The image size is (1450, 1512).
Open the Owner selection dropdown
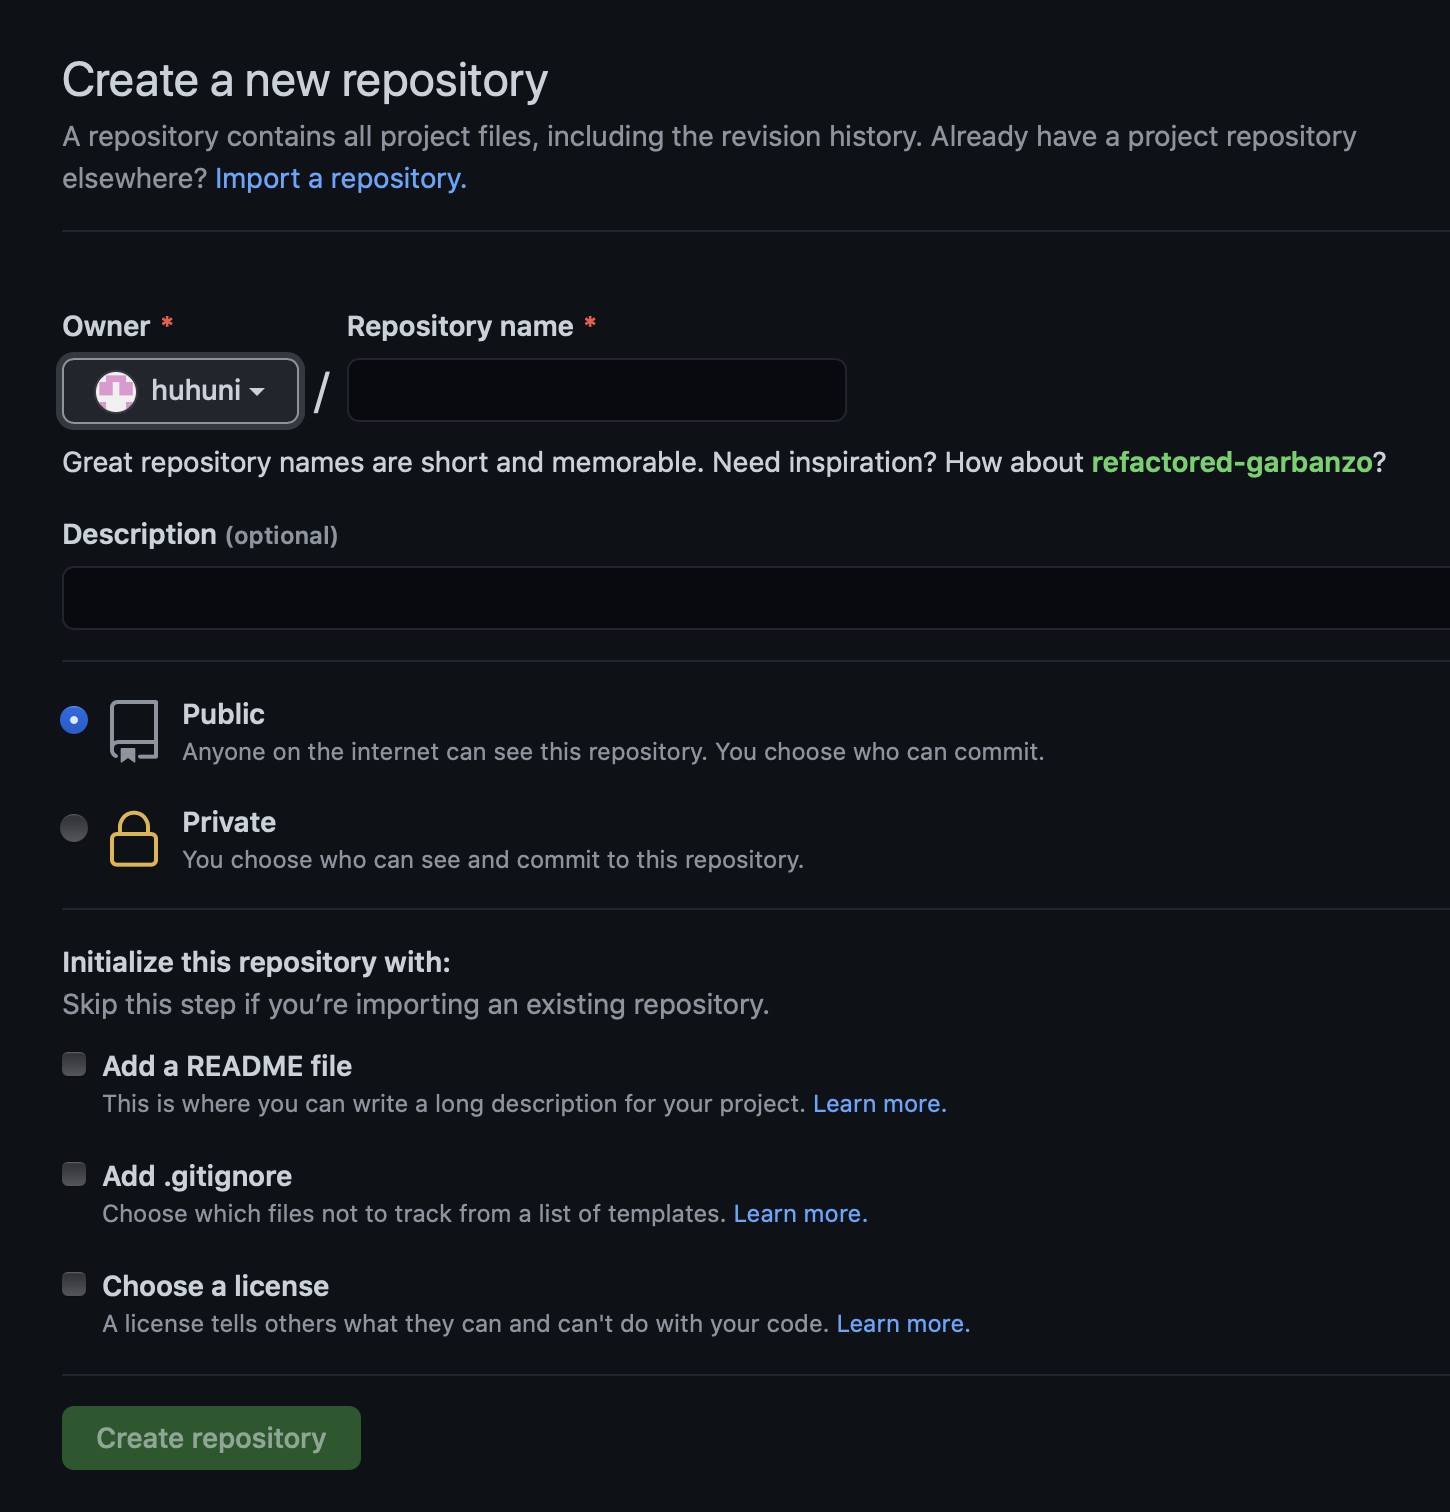180,391
